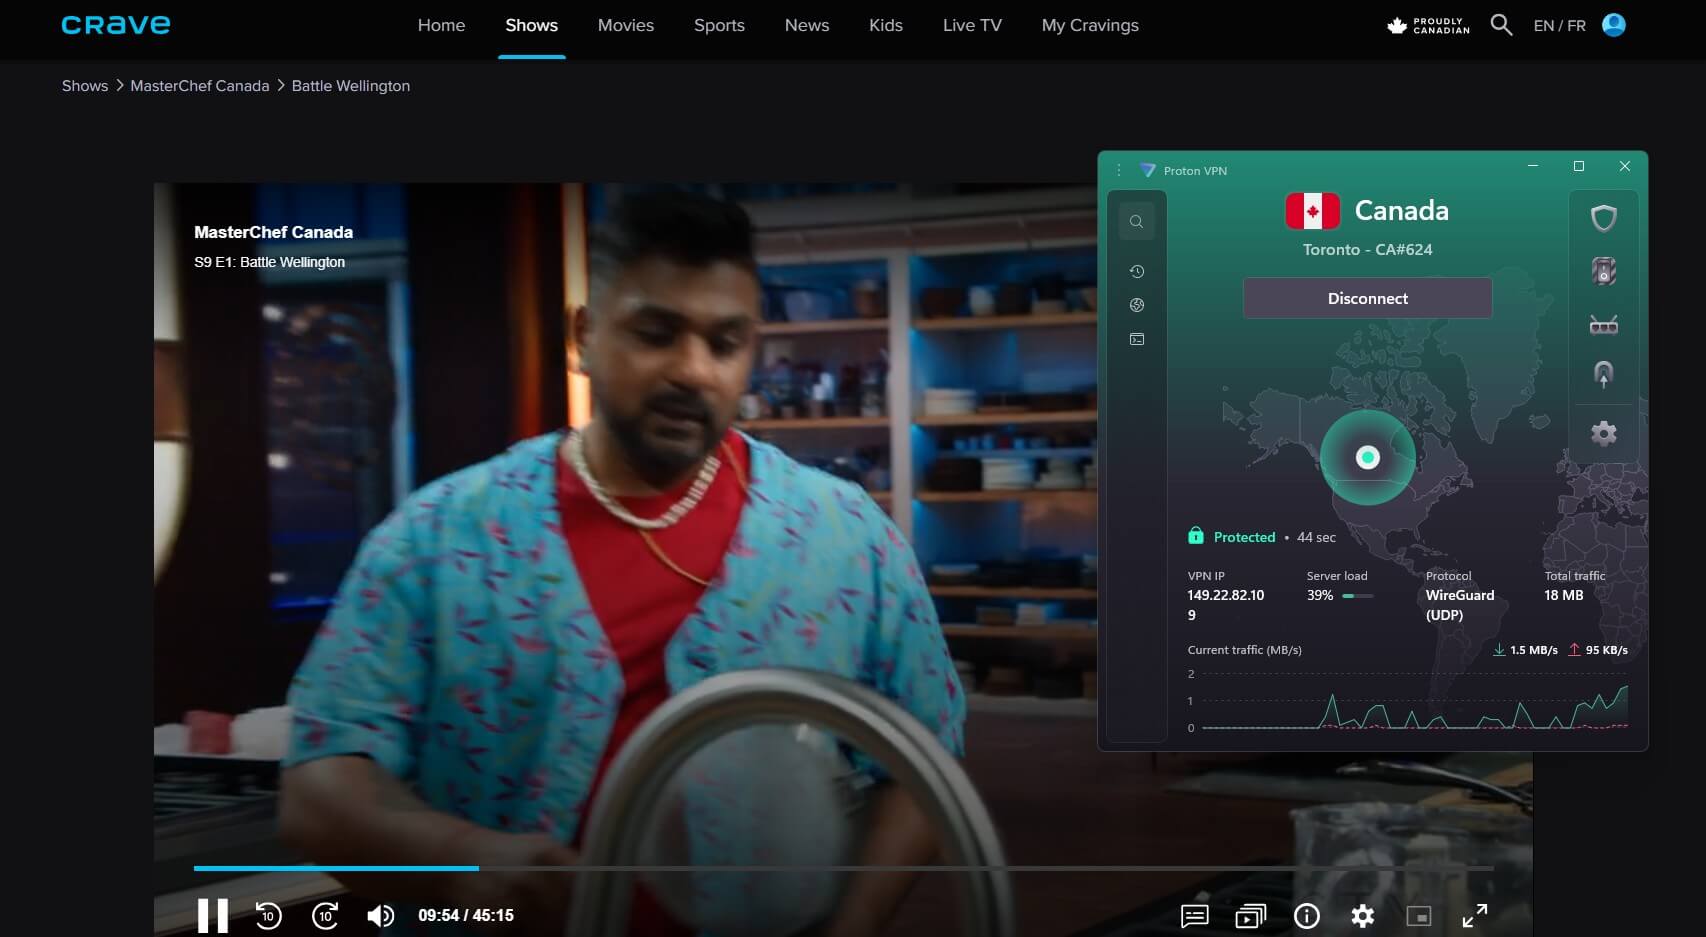Click the Crave logo

[116, 25]
